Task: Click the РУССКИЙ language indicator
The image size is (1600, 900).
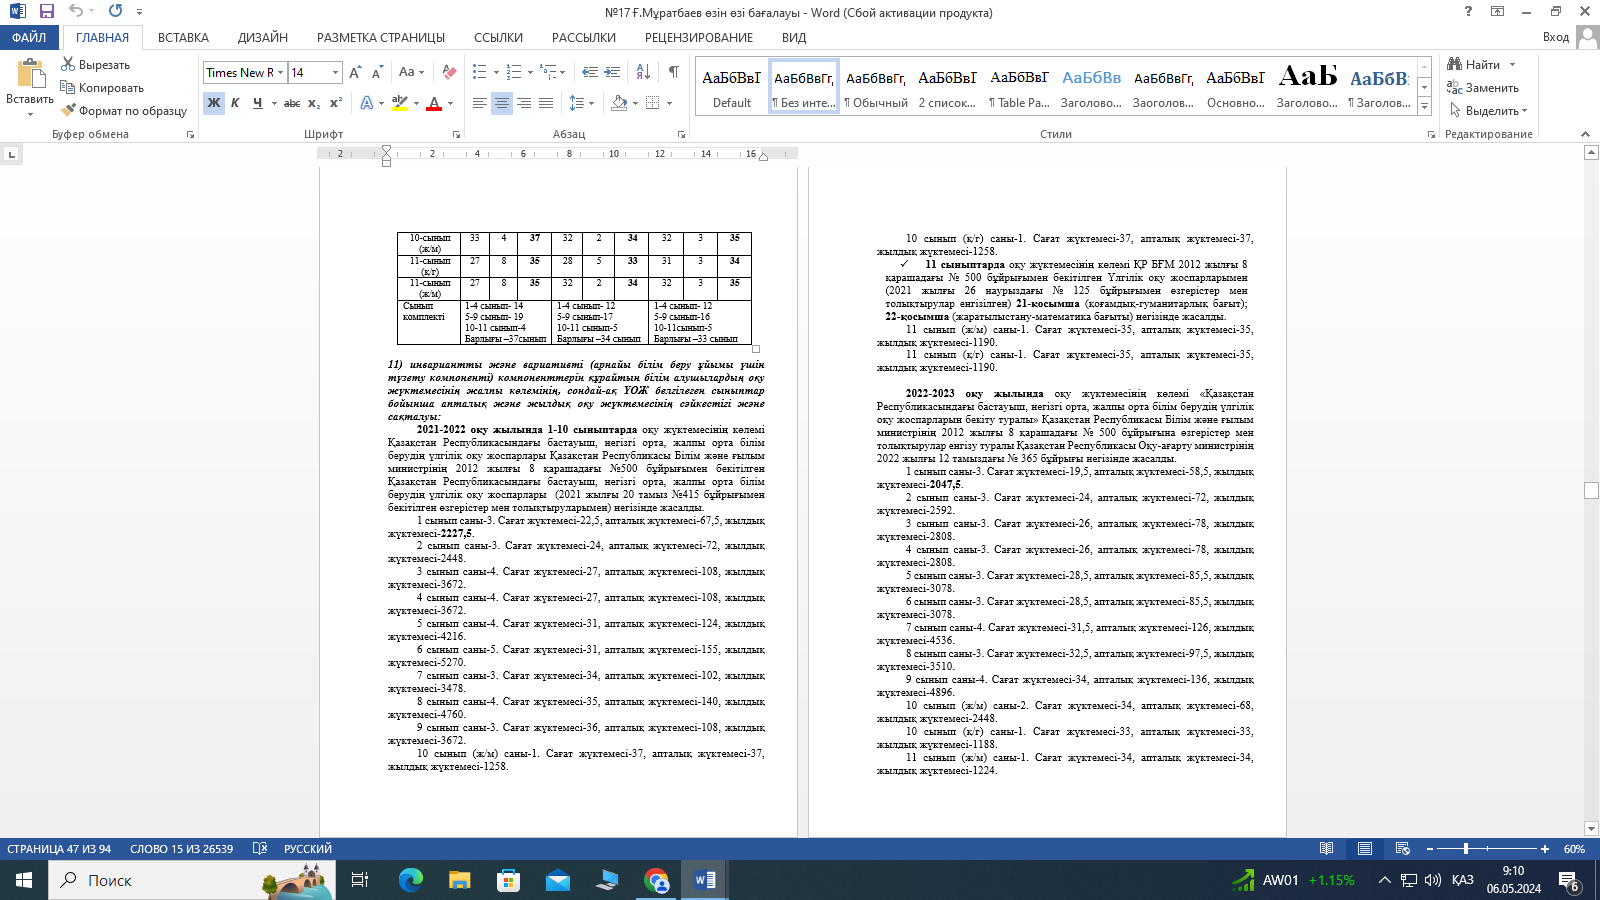Action: click(308, 849)
